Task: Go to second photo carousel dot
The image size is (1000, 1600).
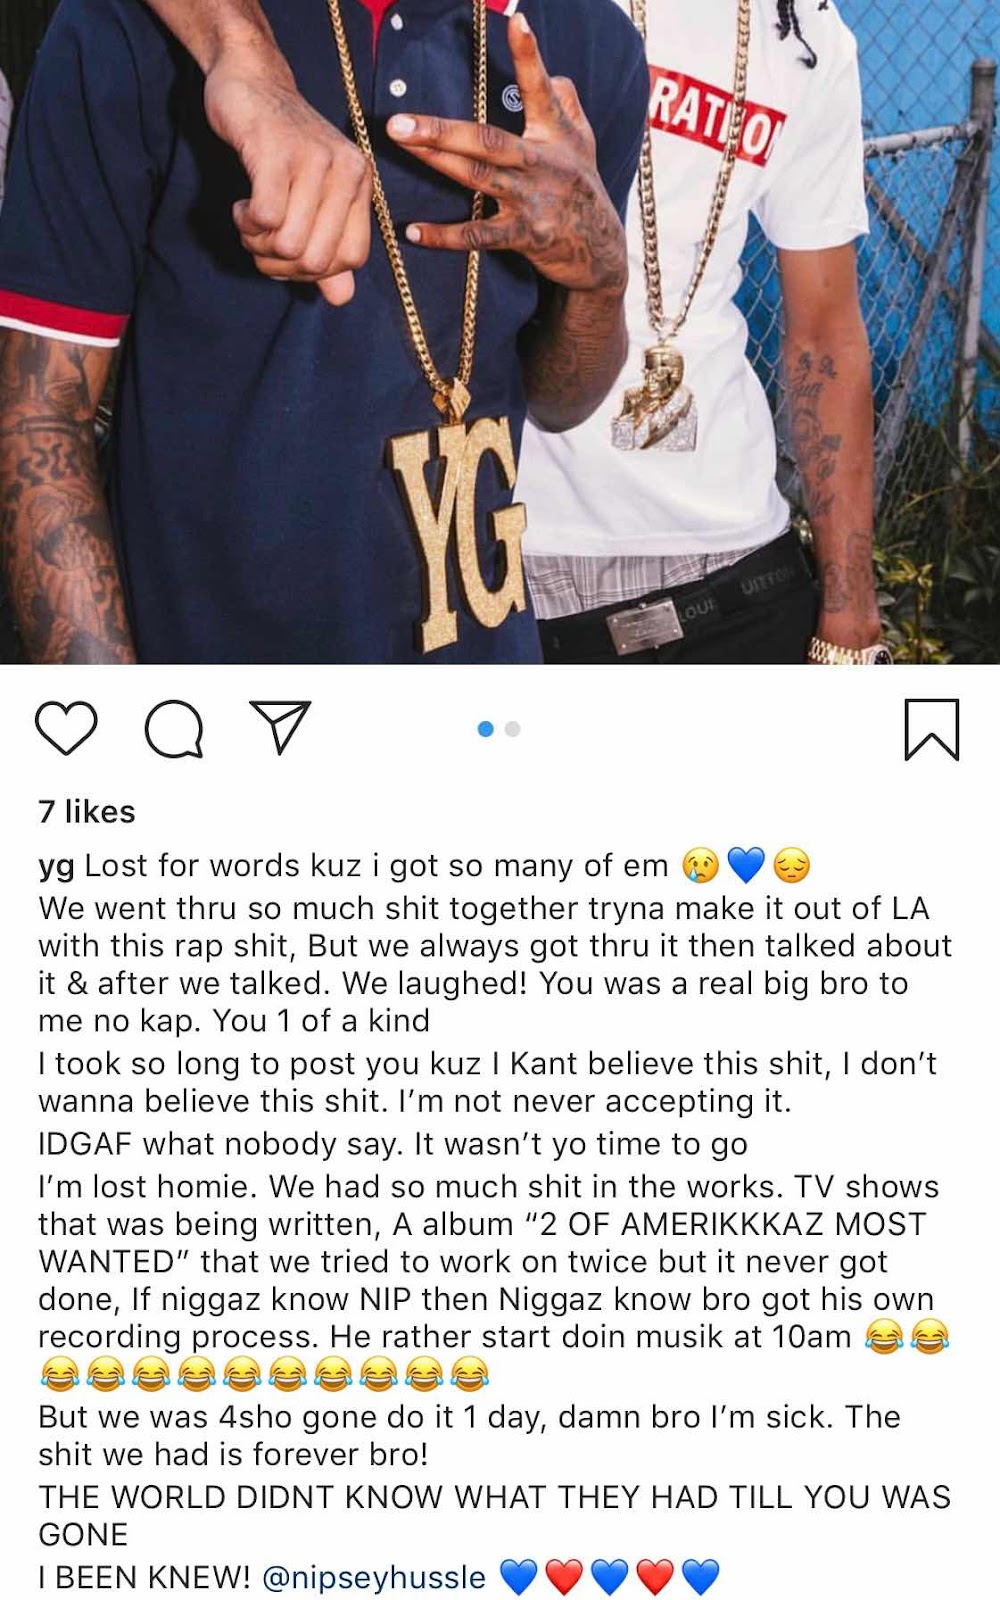Action: [x=513, y=729]
